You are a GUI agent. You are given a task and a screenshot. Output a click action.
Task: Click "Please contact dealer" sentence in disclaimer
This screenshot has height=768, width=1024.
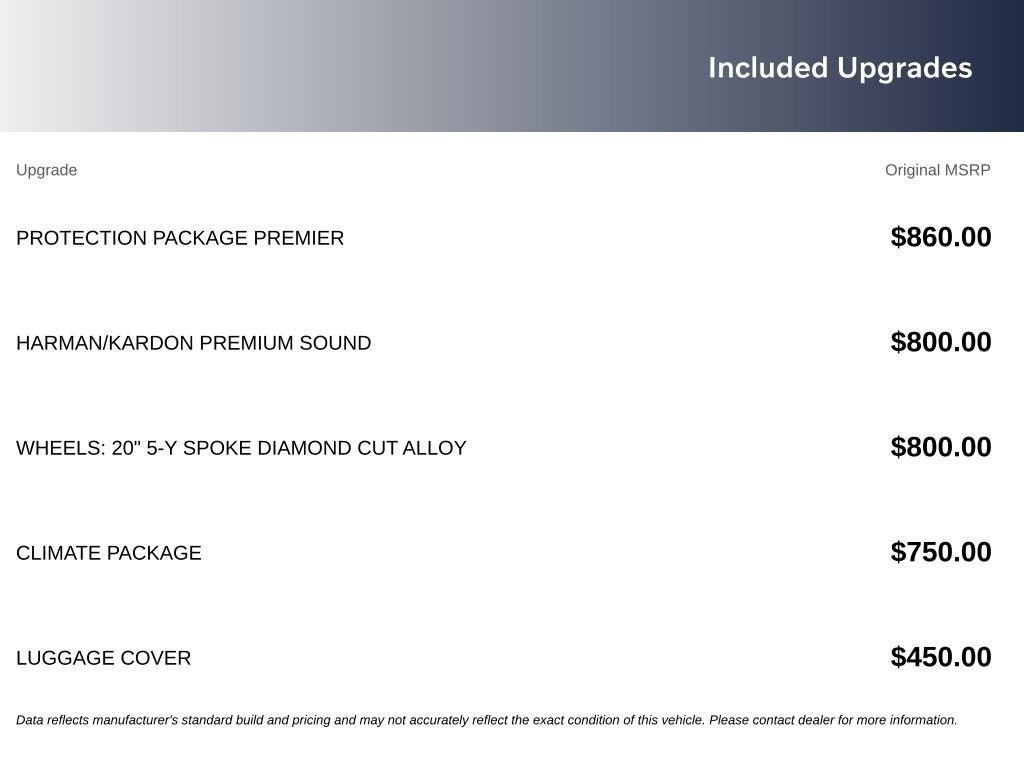pyautogui.click(x=833, y=720)
